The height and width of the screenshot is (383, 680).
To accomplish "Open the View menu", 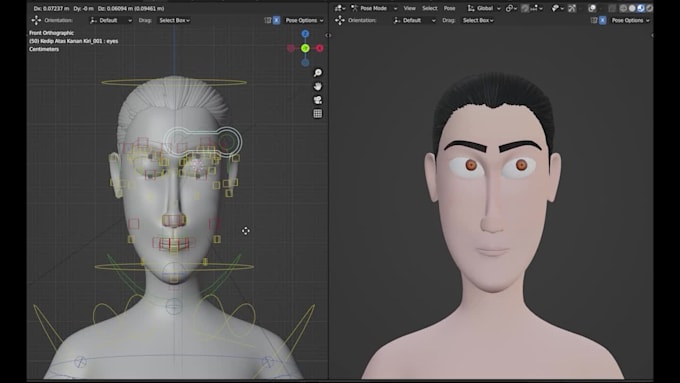I will click(409, 8).
